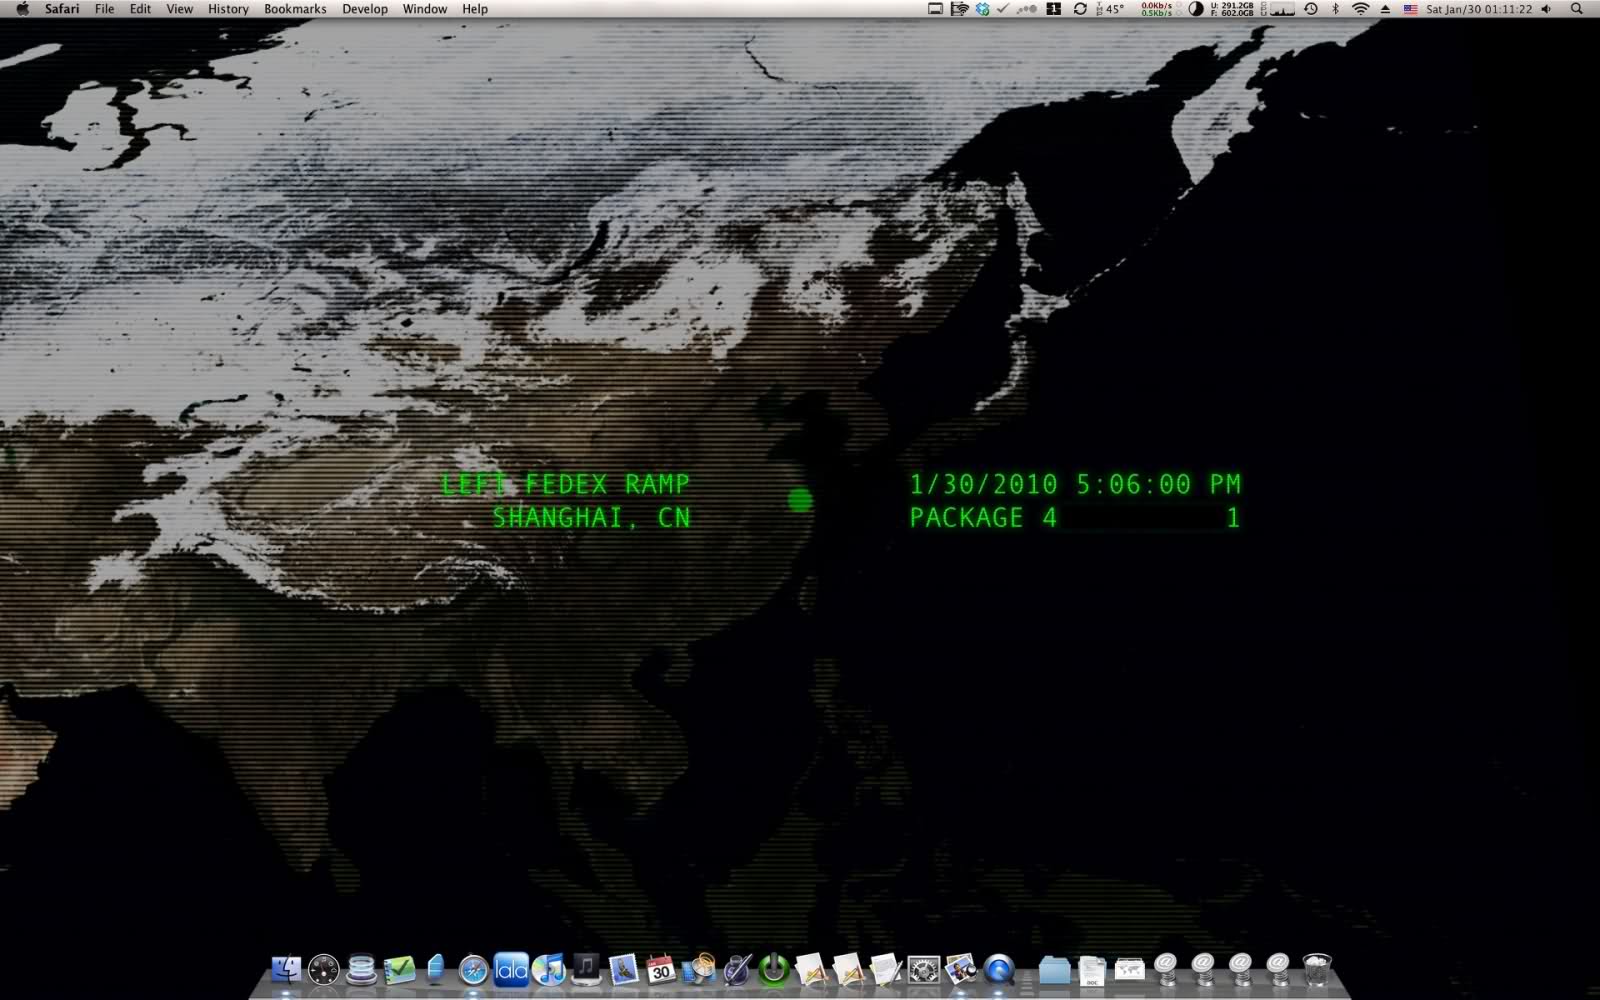Image resolution: width=1600 pixels, height=1000 pixels.
Task: Open the View menu
Action: click(x=179, y=9)
